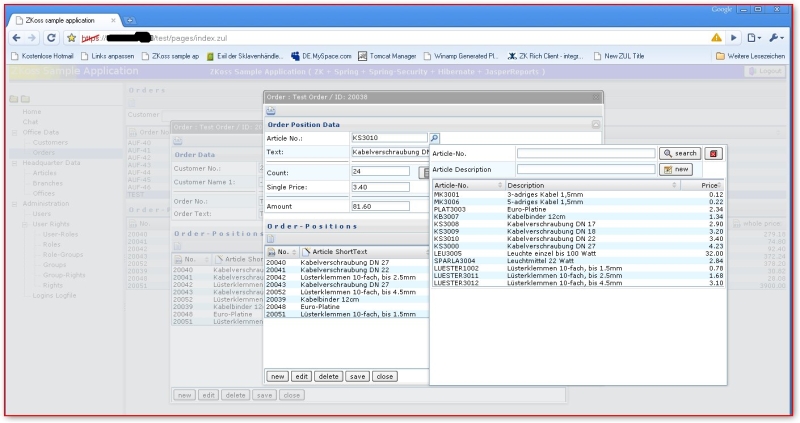Viewport: 800px width, 423px height.
Task: Click the document icon under Order-Positions heading
Action: coord(271,239)
